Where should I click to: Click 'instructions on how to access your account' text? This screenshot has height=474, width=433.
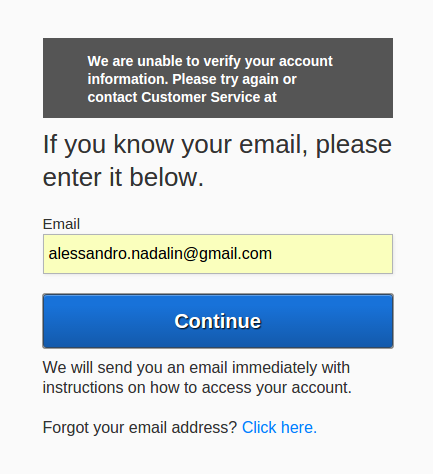point(197,388)
